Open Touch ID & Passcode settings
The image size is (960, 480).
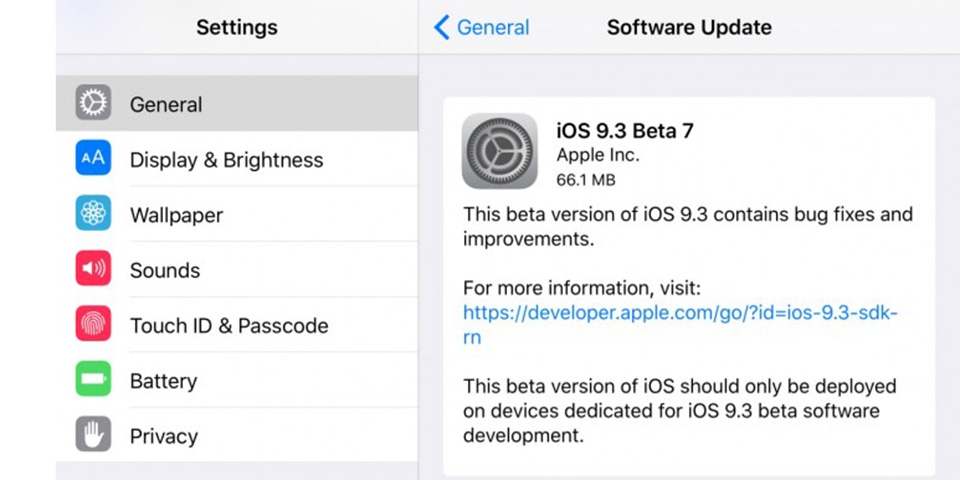(x=237, y=324)
